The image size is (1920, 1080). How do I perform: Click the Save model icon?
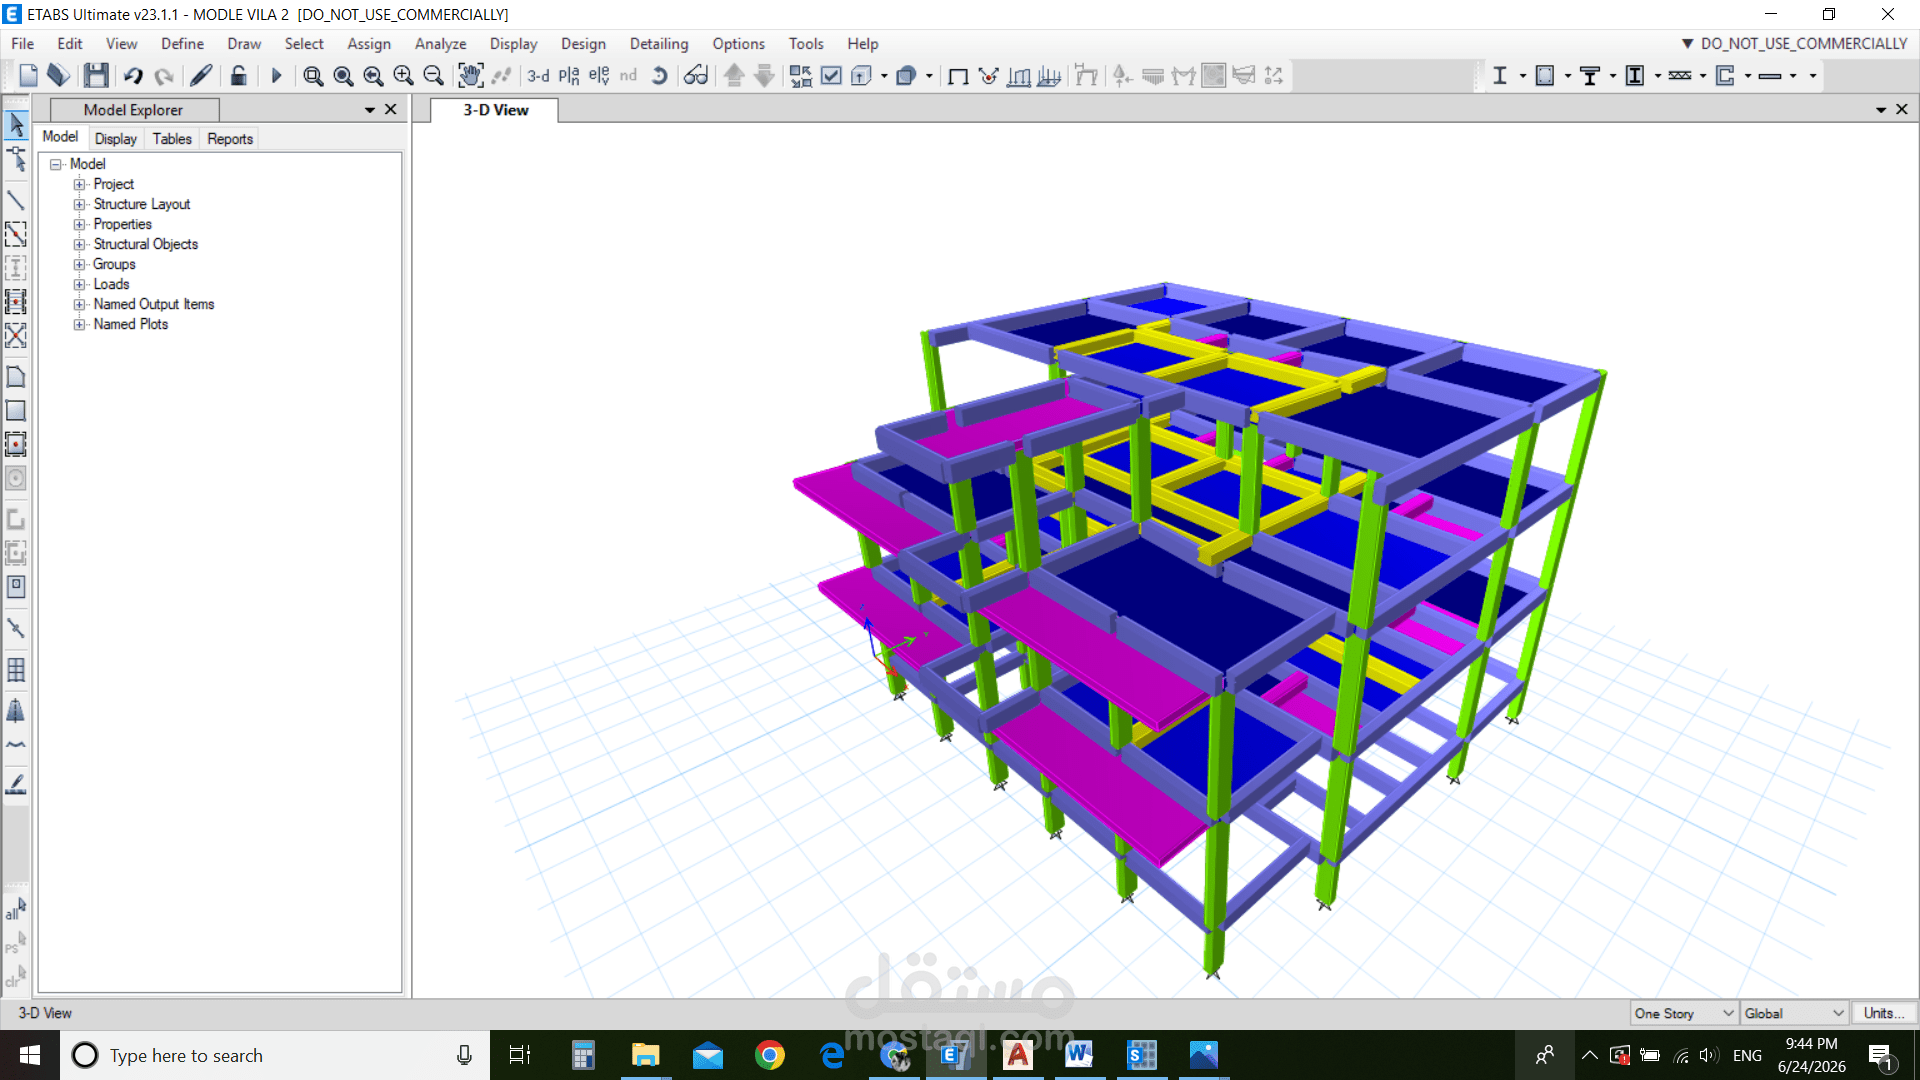tap(96, 75)
